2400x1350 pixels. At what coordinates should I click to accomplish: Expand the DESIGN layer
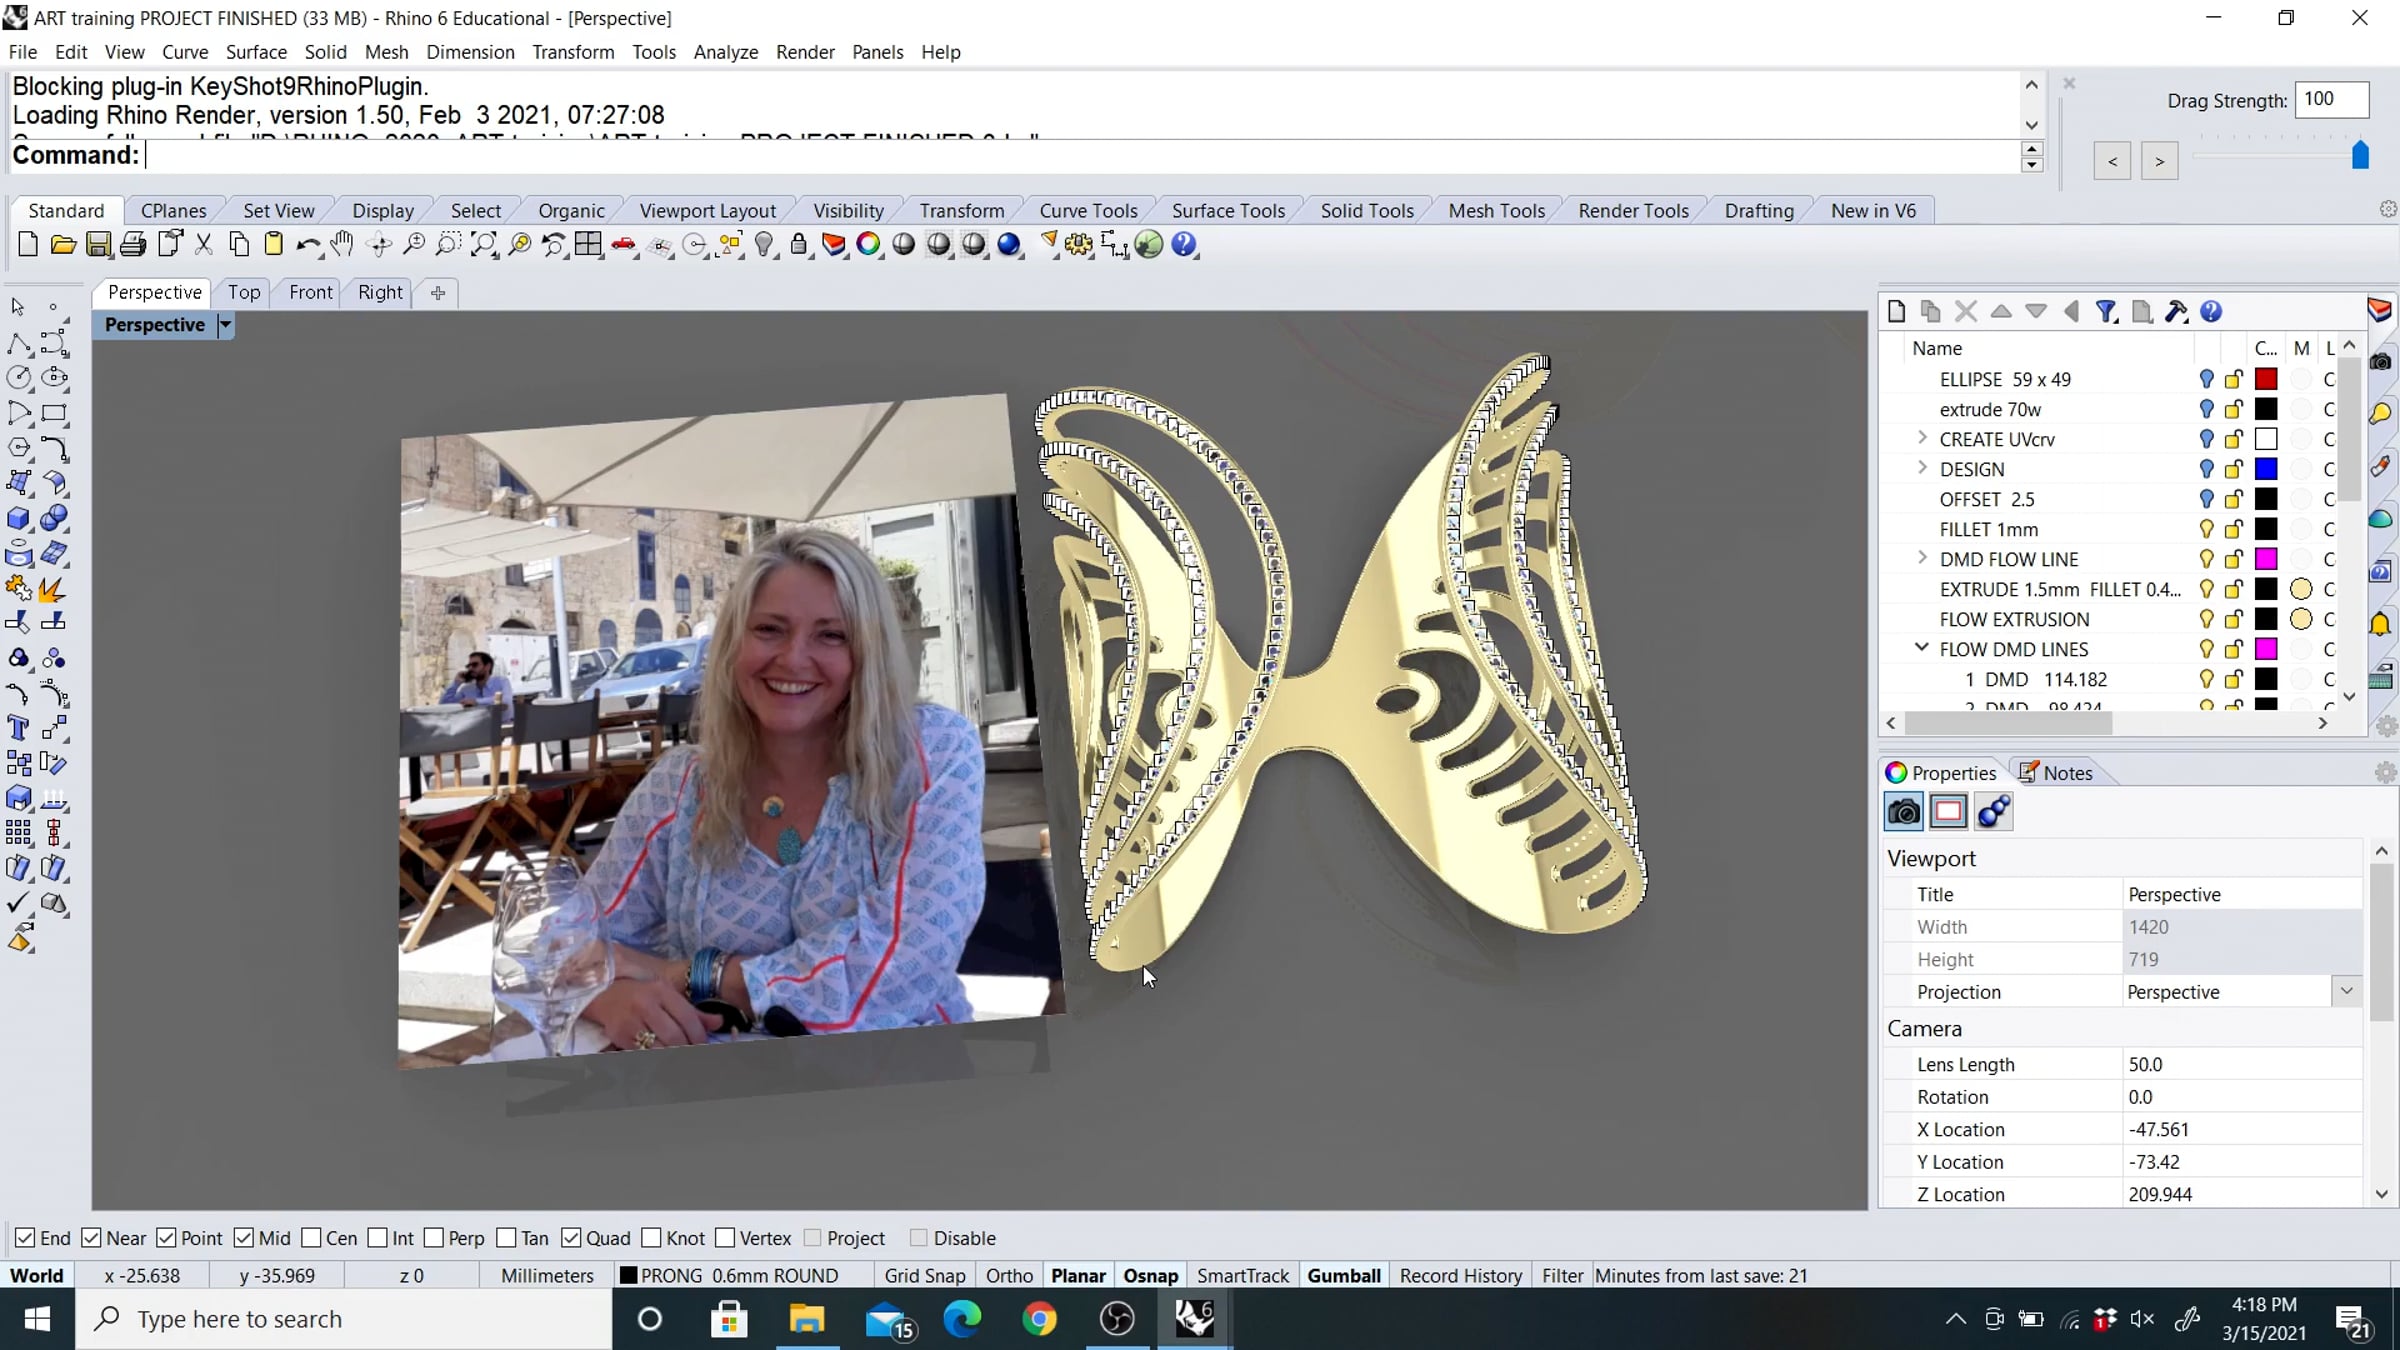click(1922, 468)
